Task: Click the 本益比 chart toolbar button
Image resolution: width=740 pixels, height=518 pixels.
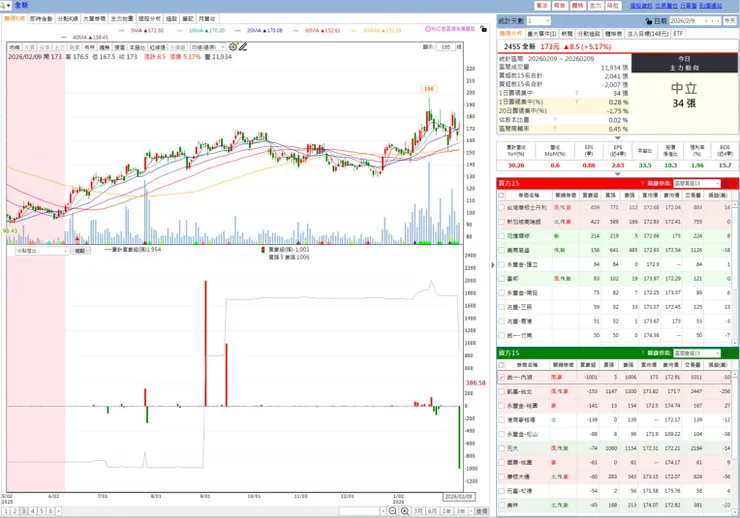Action: (x=137, y=47)
